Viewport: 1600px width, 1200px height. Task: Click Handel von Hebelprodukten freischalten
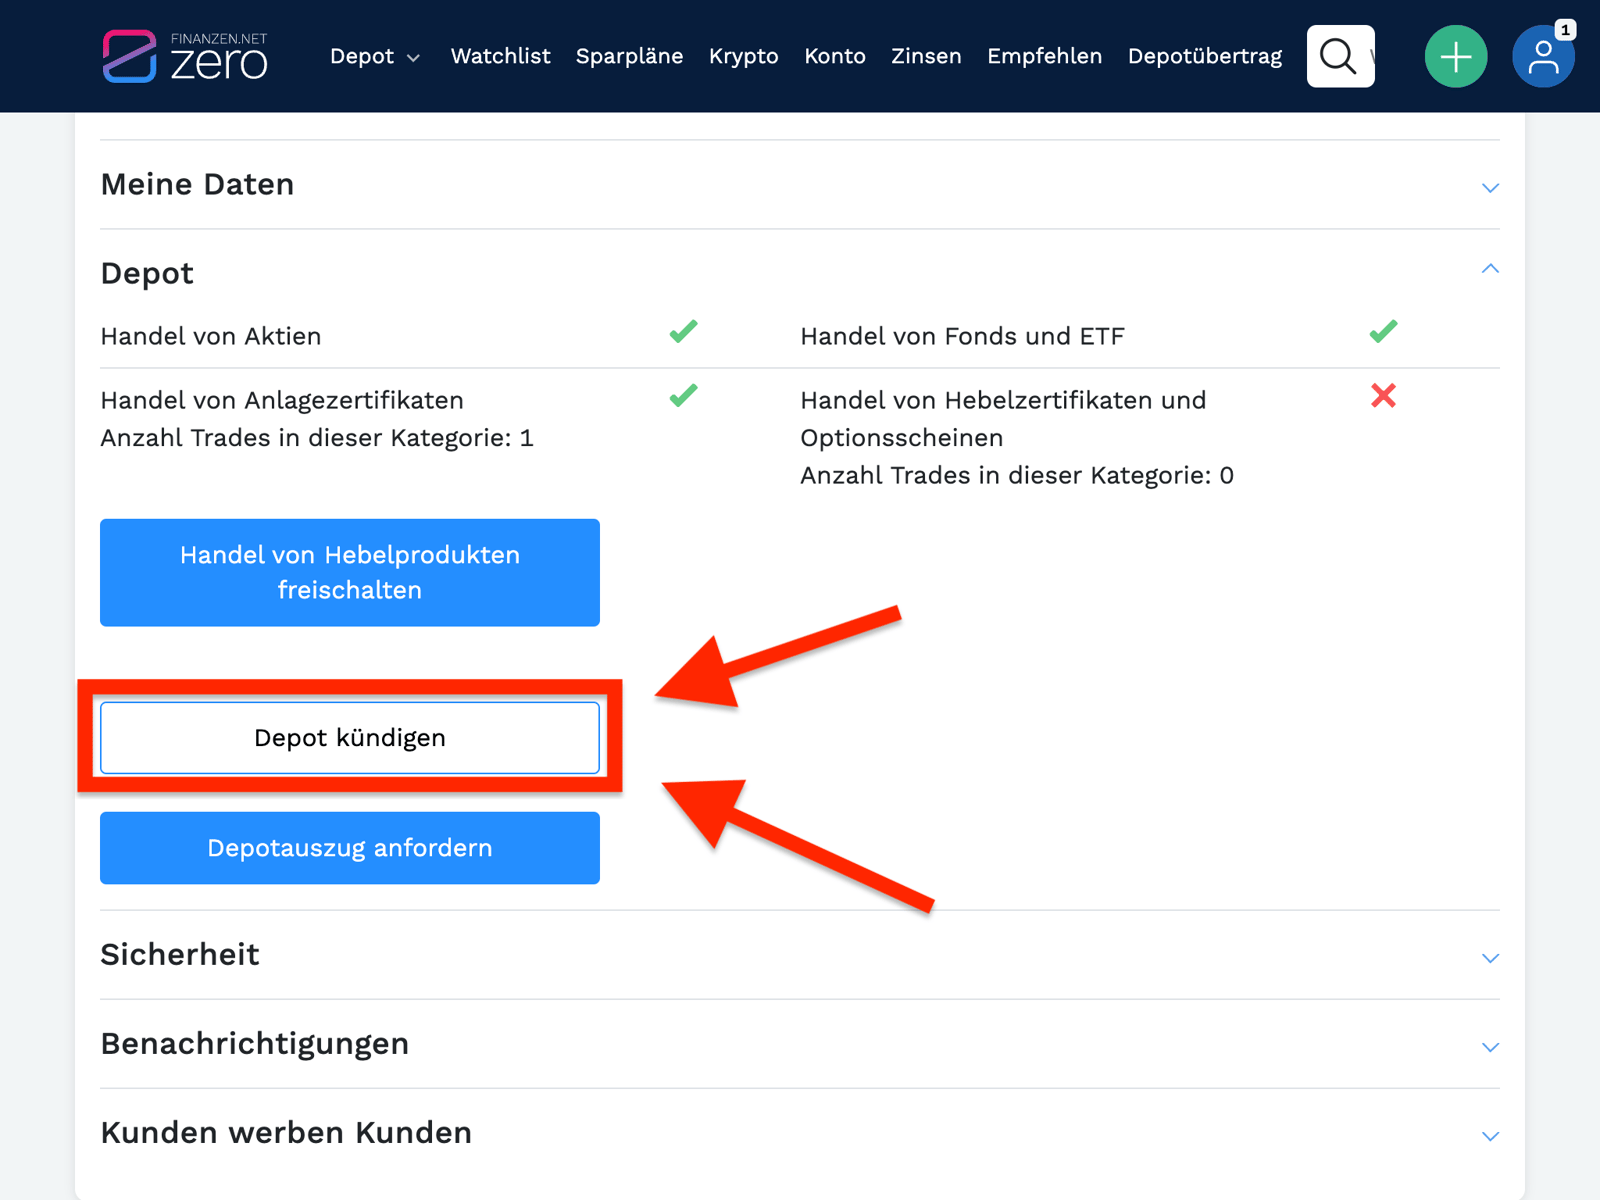[x=349, y=572]
